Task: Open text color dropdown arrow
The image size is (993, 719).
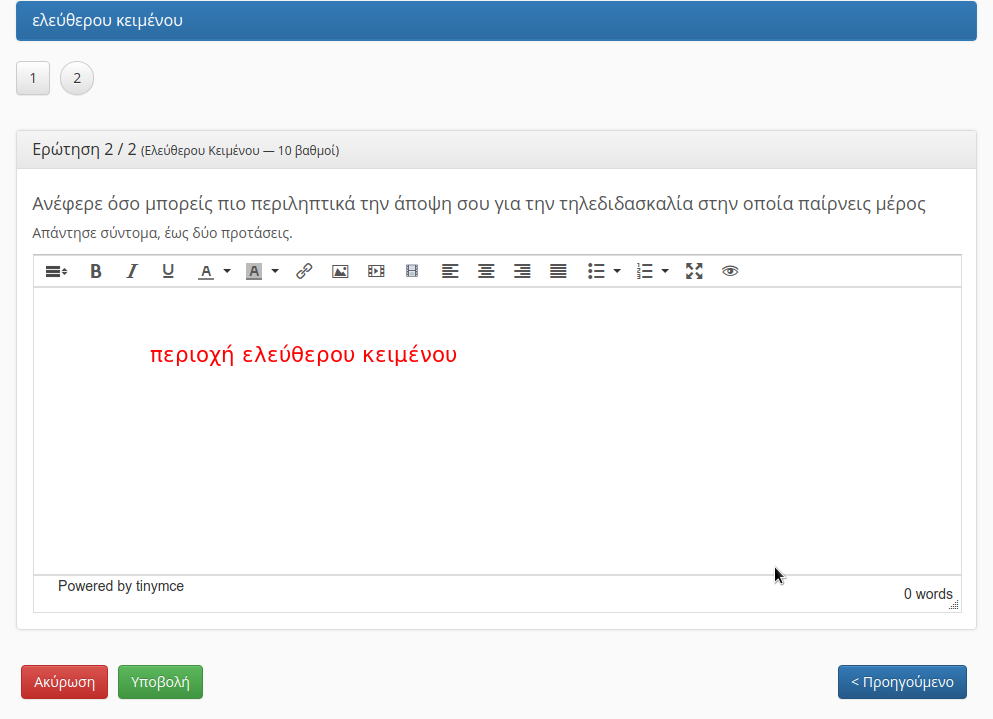Action: [x=227, y=271]
